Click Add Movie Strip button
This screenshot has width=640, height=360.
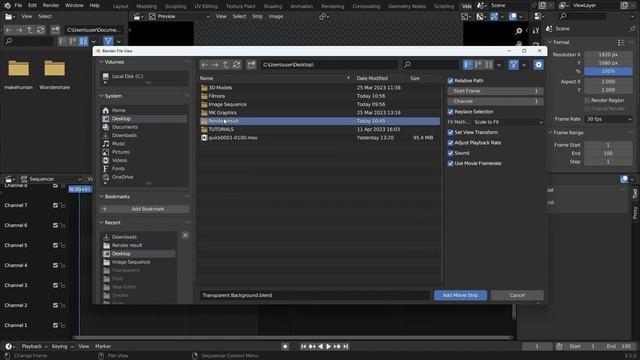[460, 296]
